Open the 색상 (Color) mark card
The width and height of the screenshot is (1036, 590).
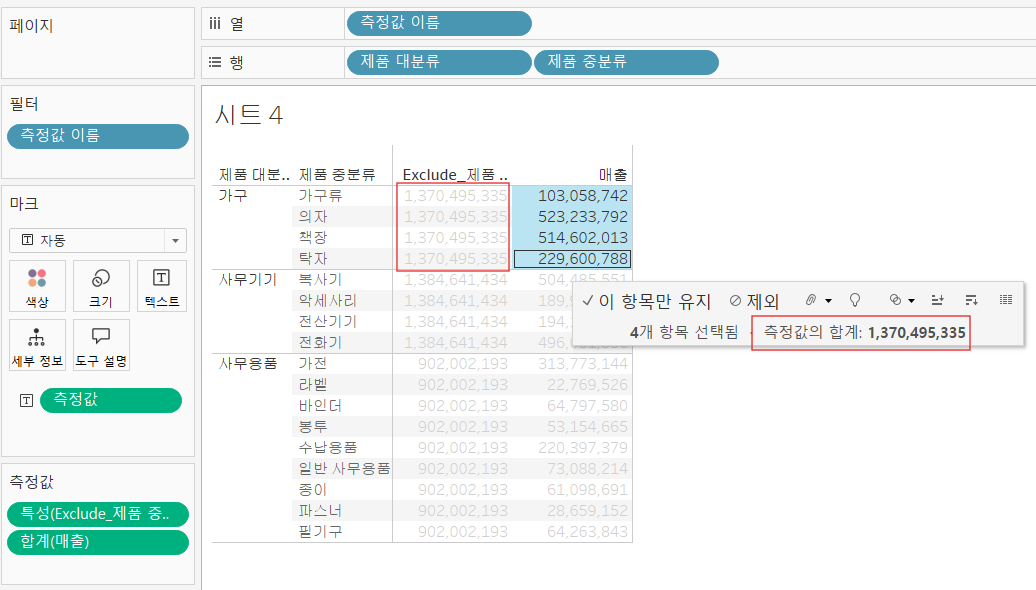pos(37,285)
